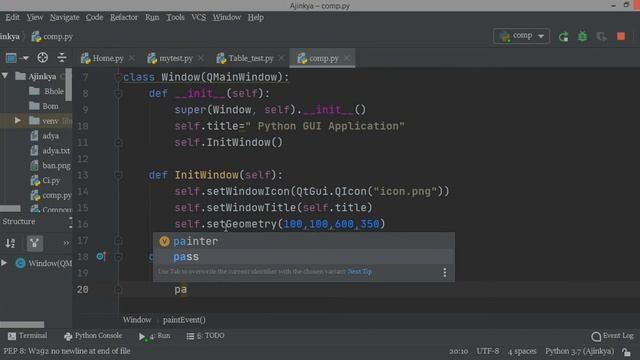
Task: Select Ci.py in project tree
Action: coord(45,180)
